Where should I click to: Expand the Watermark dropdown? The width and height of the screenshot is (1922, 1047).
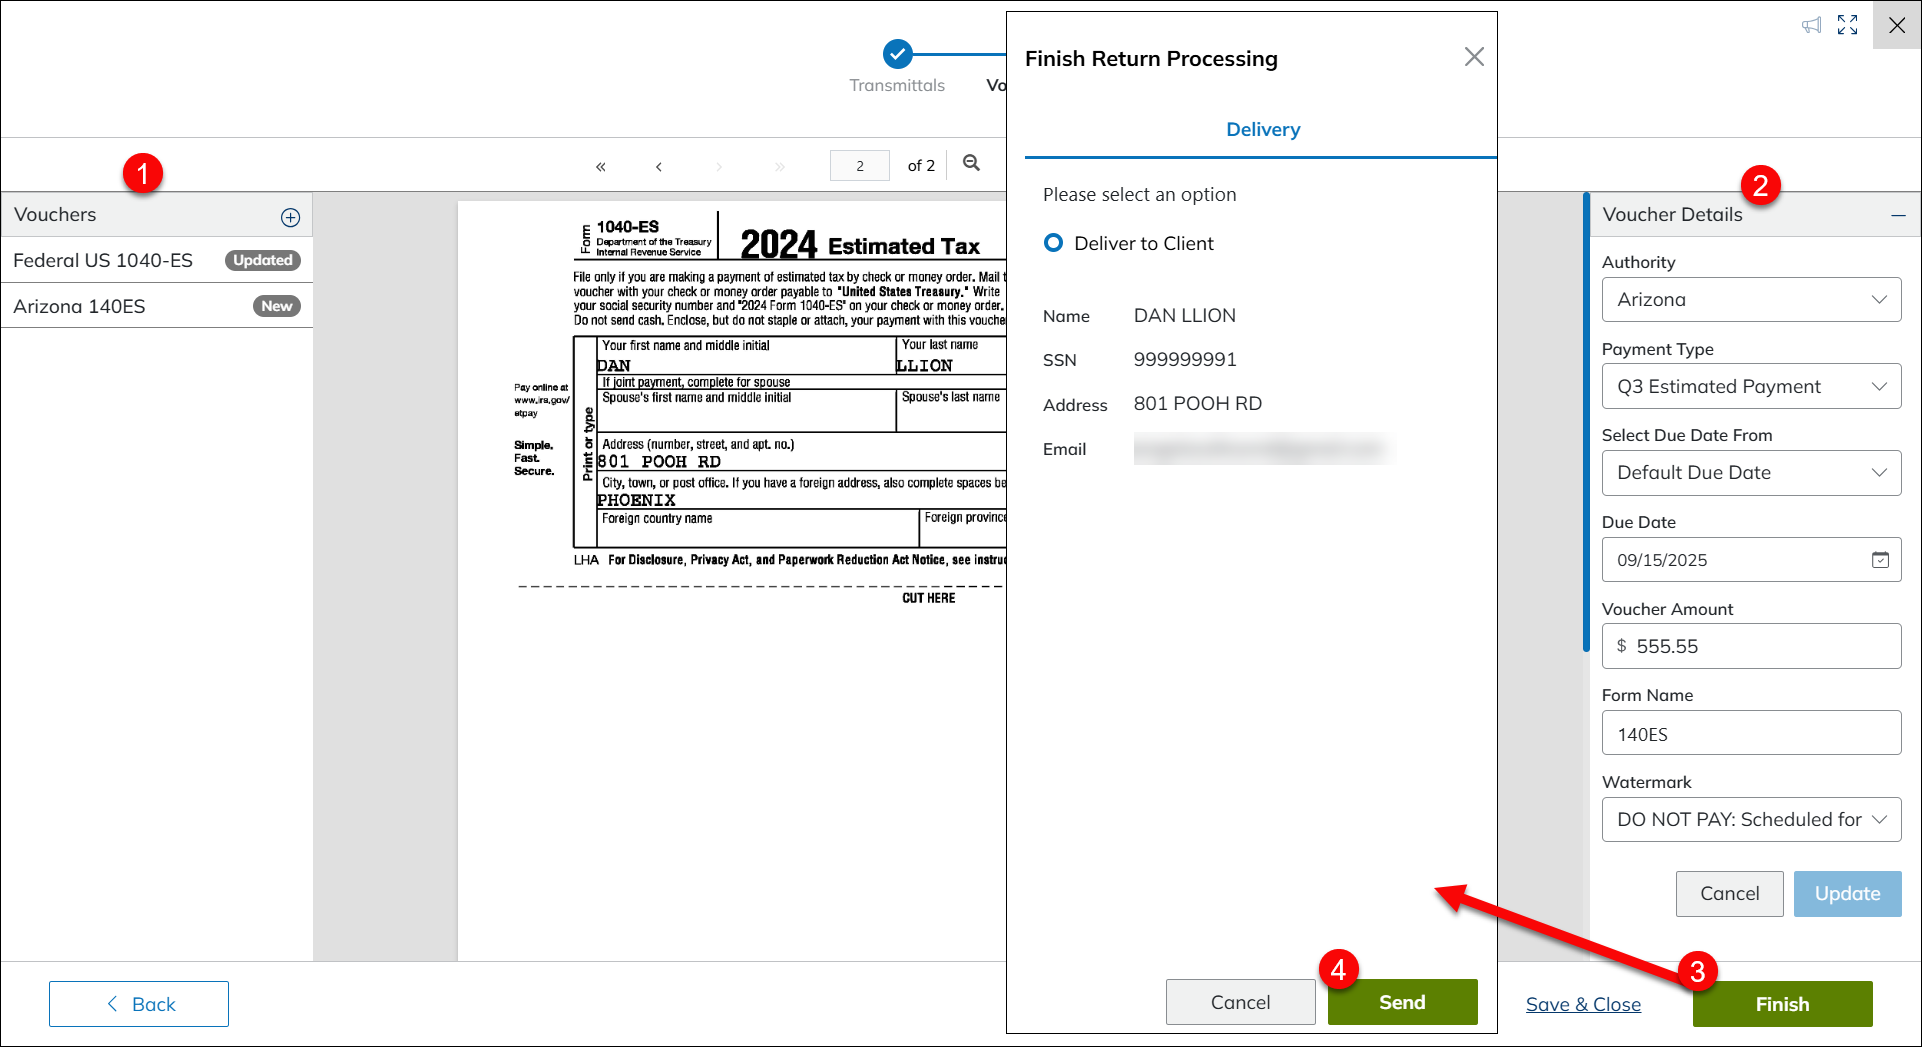coord(1751,820)
